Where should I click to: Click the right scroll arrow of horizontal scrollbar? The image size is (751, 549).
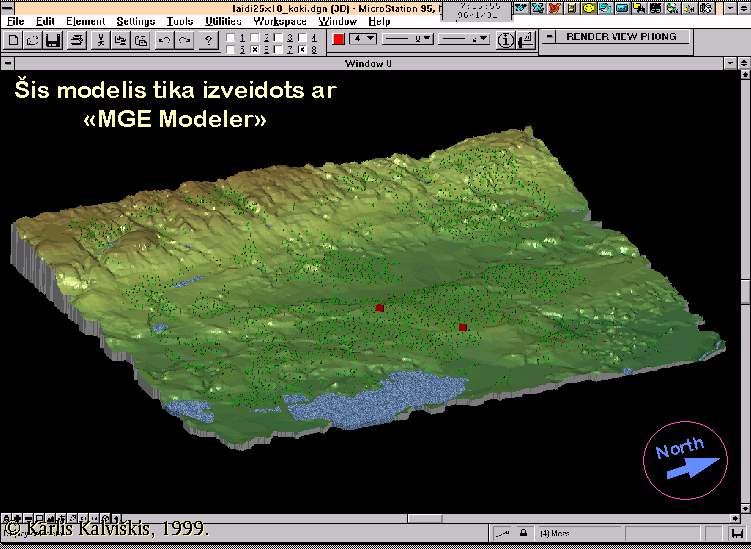tap(735, 518)
